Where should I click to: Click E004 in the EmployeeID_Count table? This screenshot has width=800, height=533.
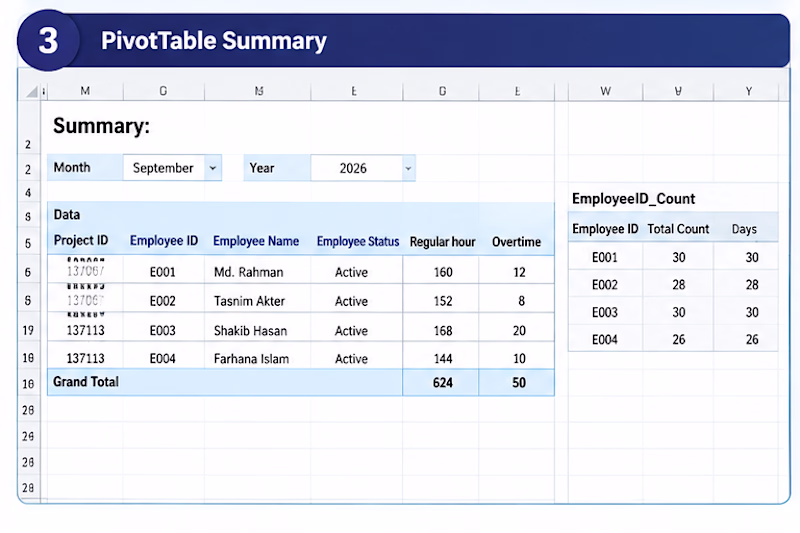(605, 339)
